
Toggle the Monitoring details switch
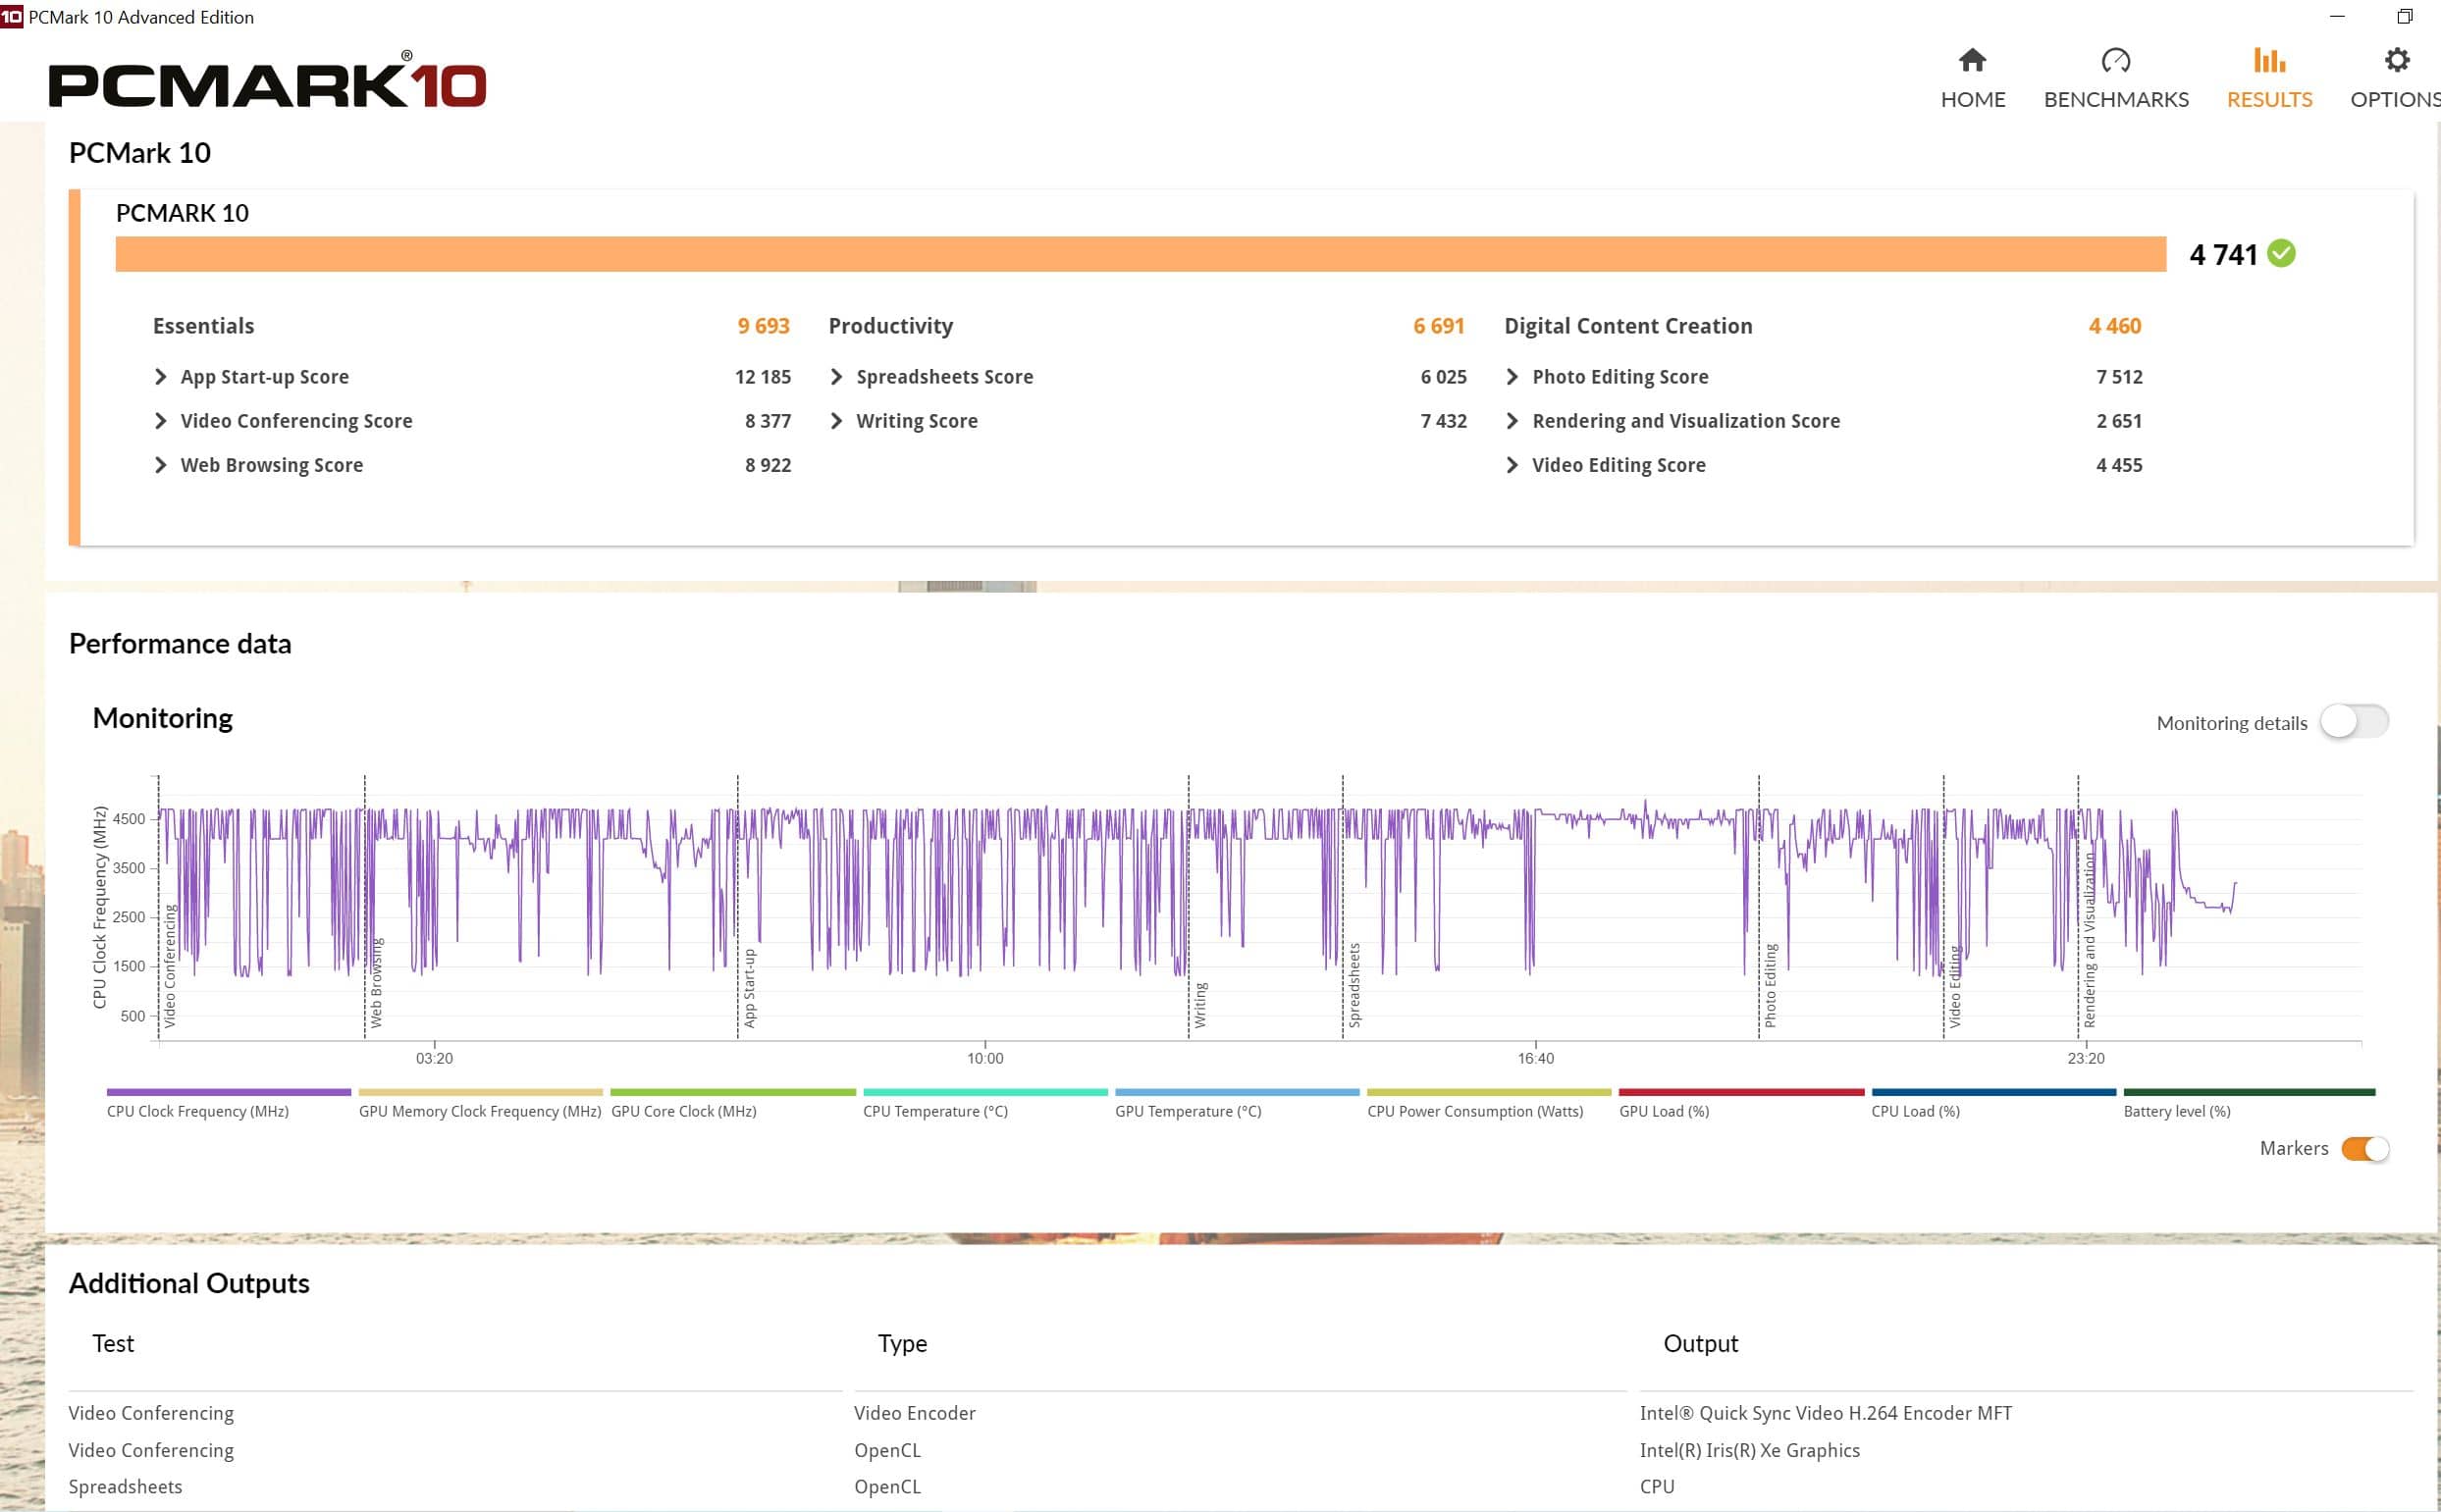[x=2354, y=721]
